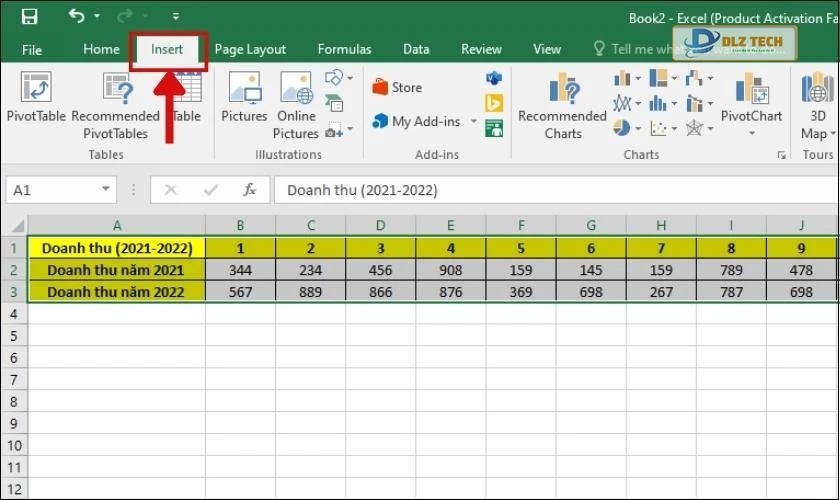Expand the Name Box dropdown arrow
Image resolution: width=840 pixels, height=500 pixels.
tap(106, 190)
